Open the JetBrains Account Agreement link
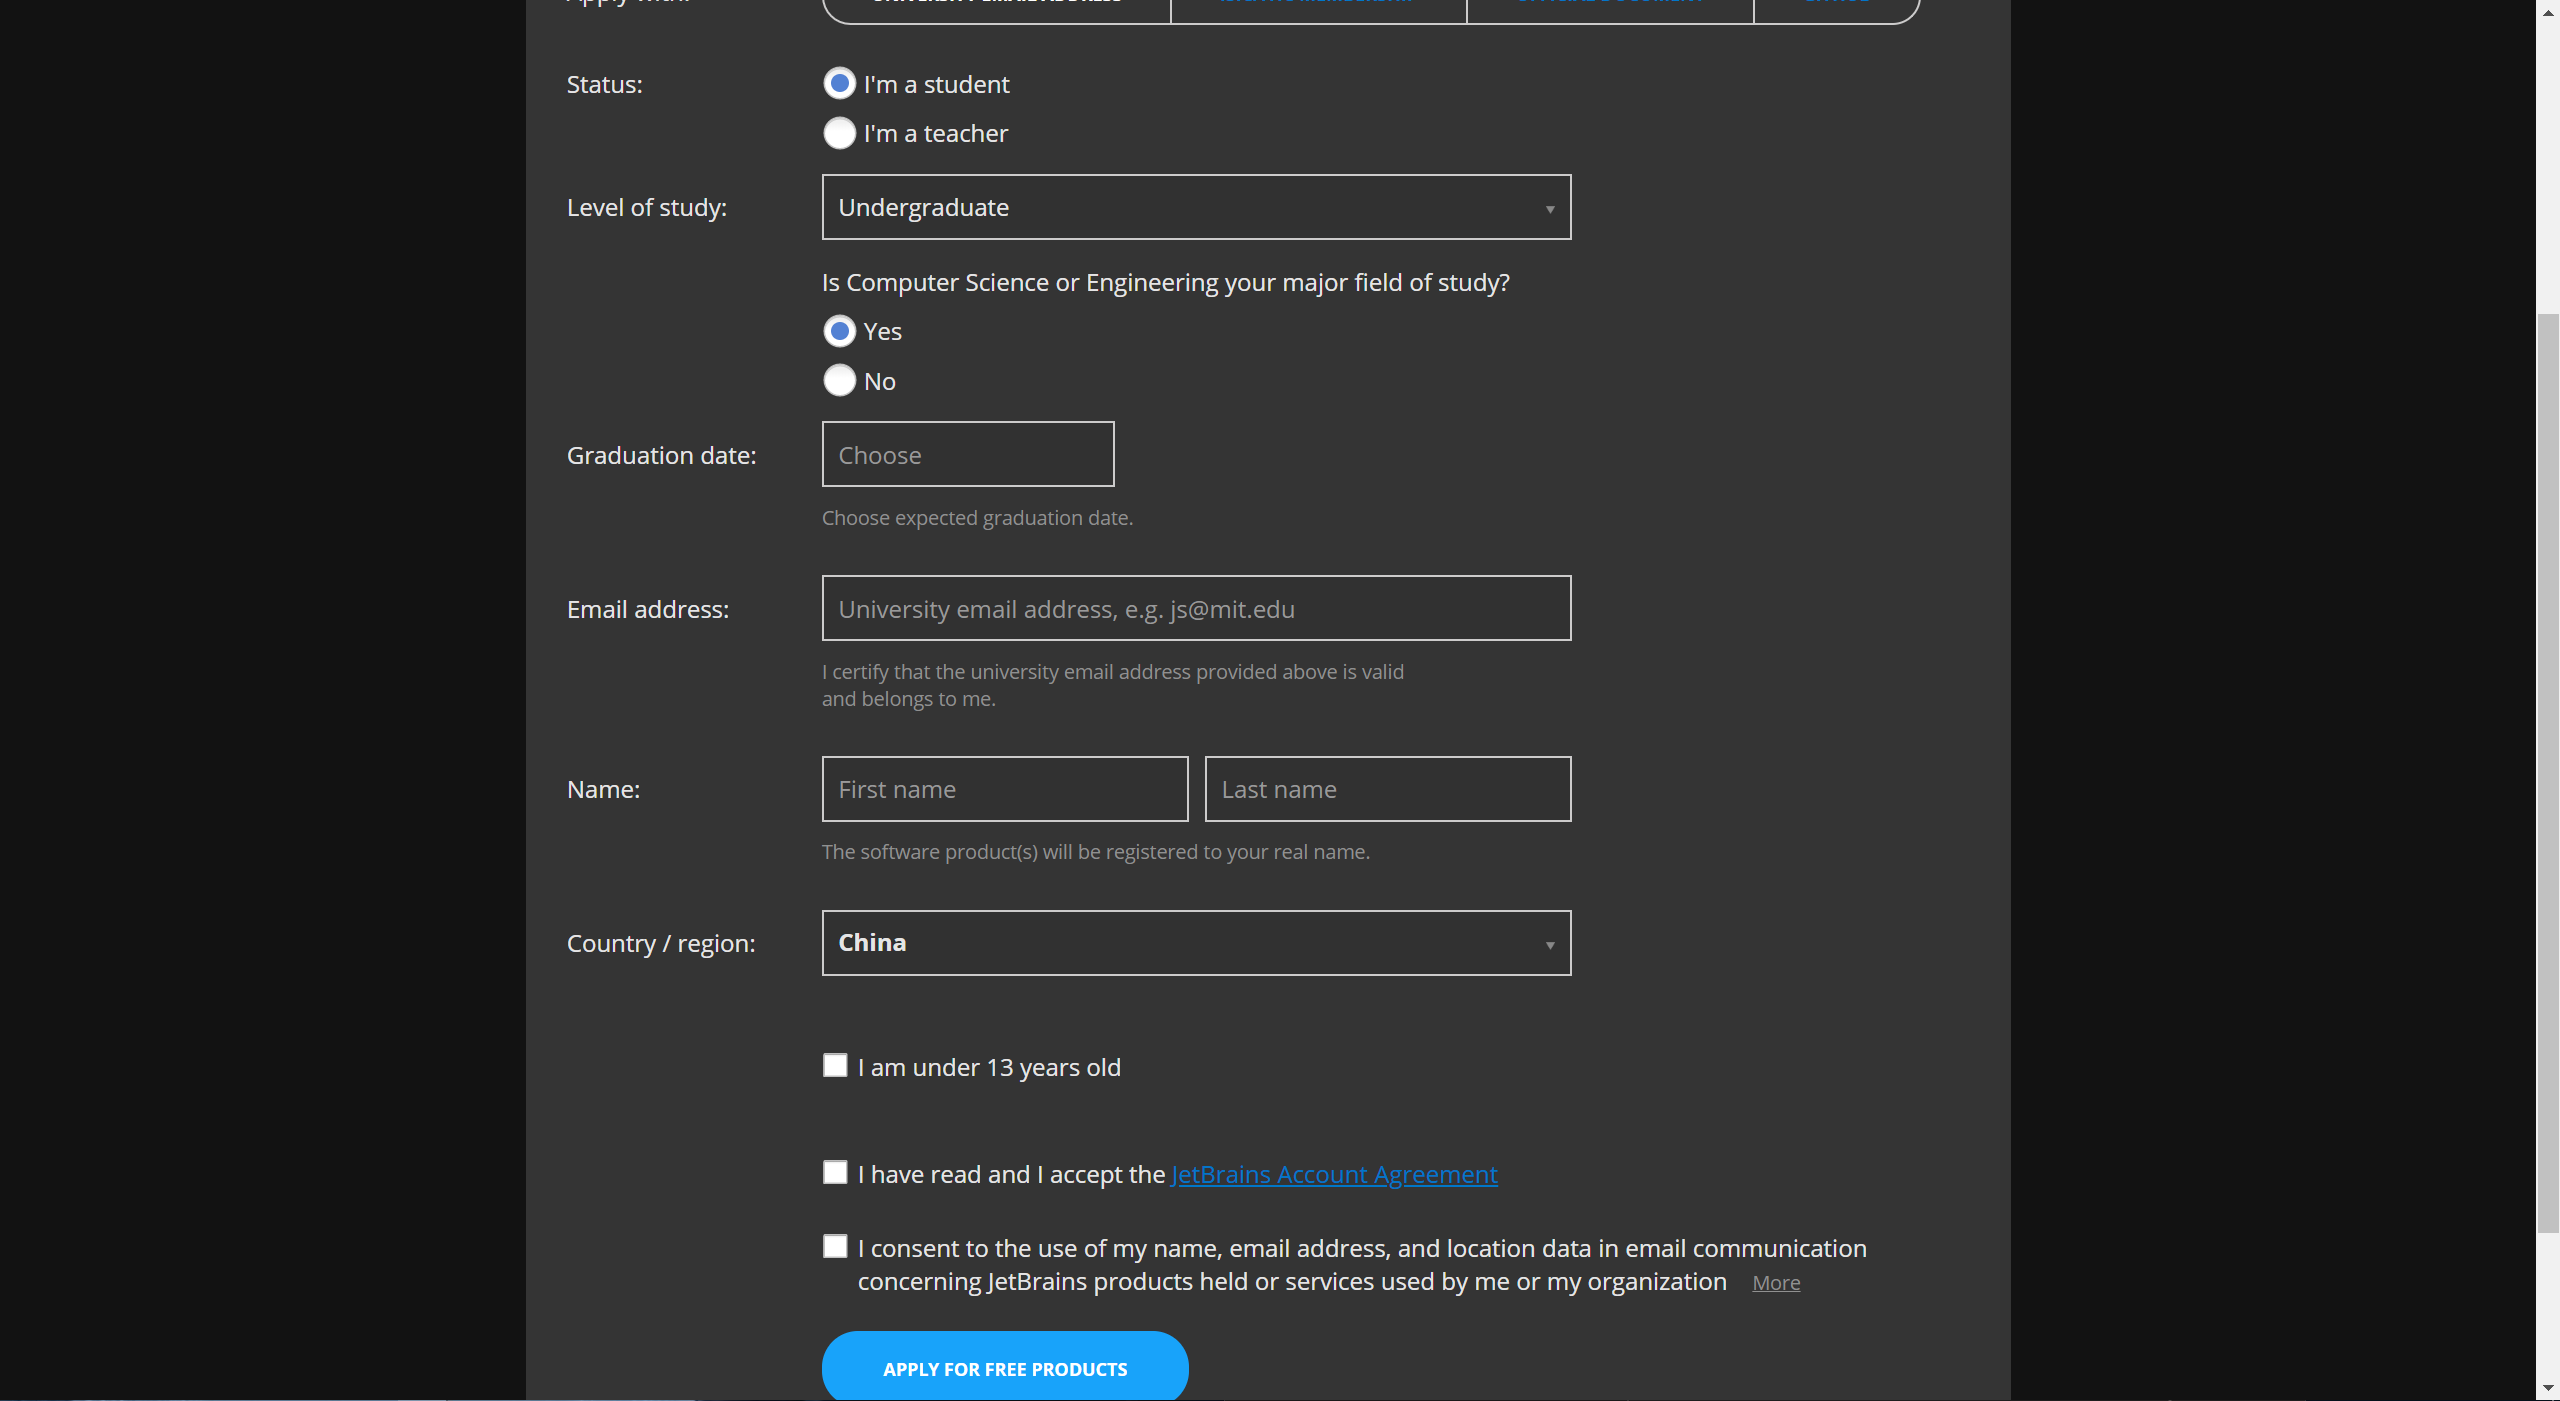 pos(1333,1175)
